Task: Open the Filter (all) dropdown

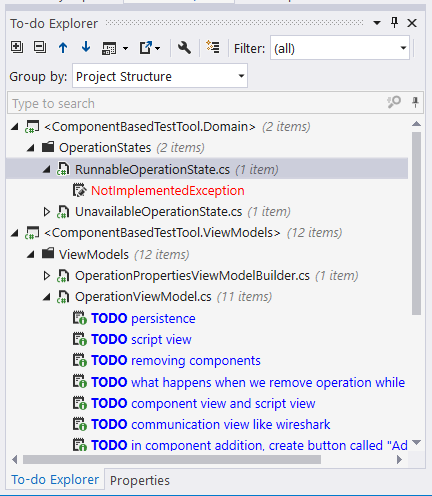Action: coord(340,48)
